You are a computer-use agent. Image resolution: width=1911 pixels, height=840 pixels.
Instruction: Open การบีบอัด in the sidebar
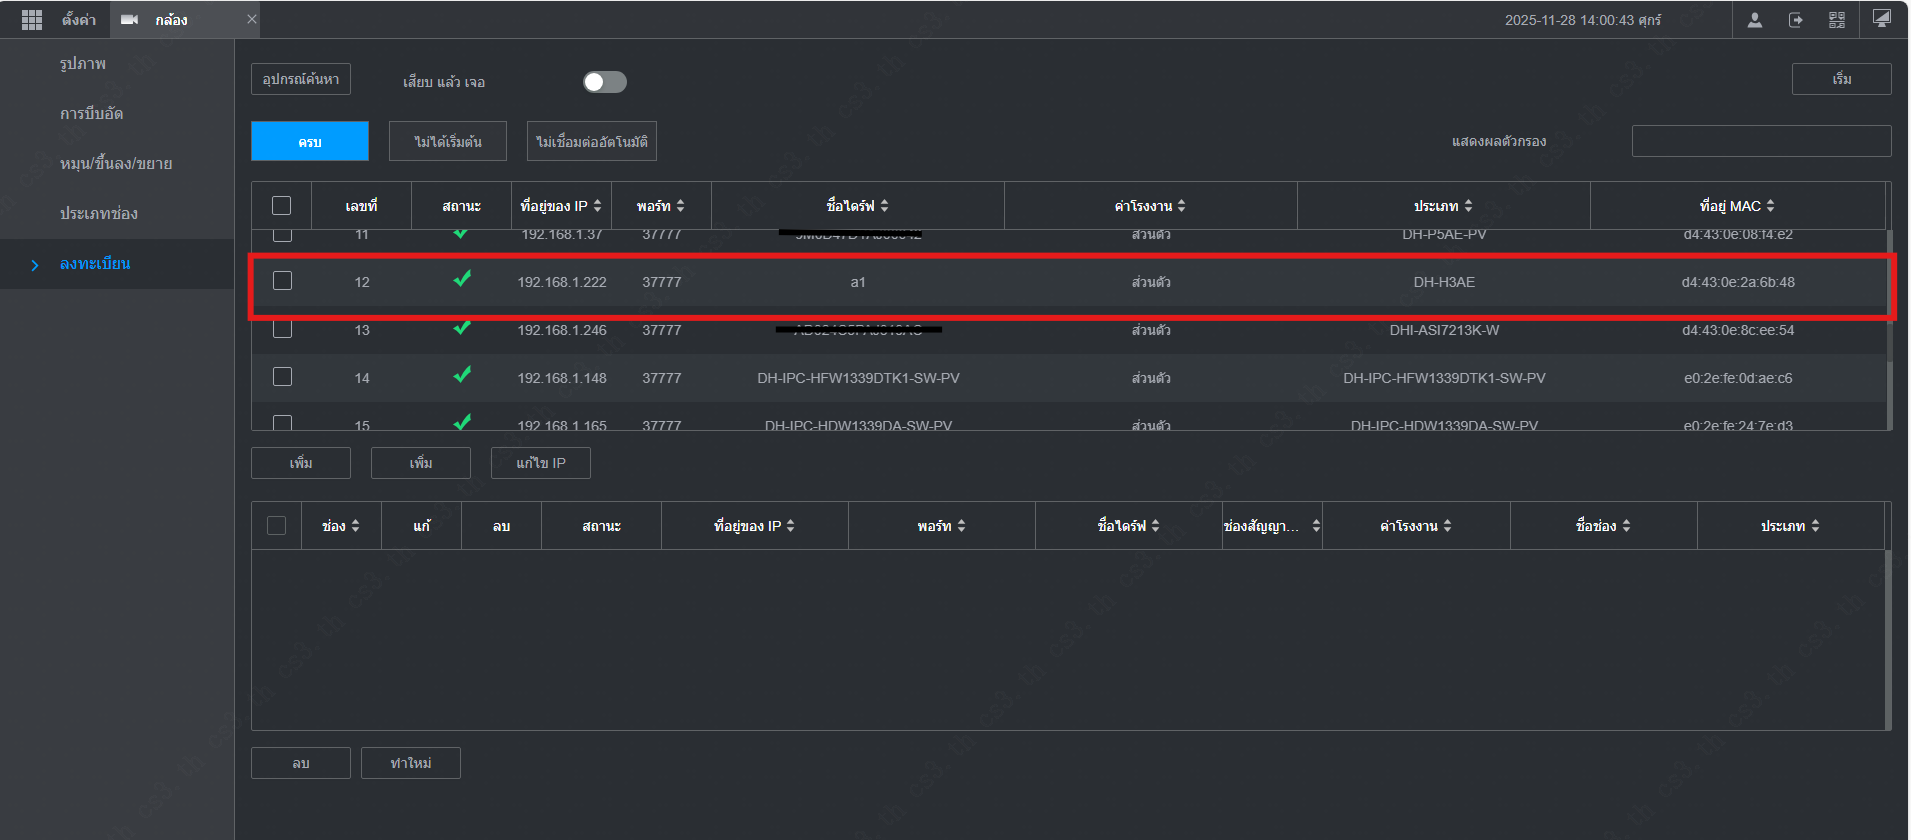point(91,114)
